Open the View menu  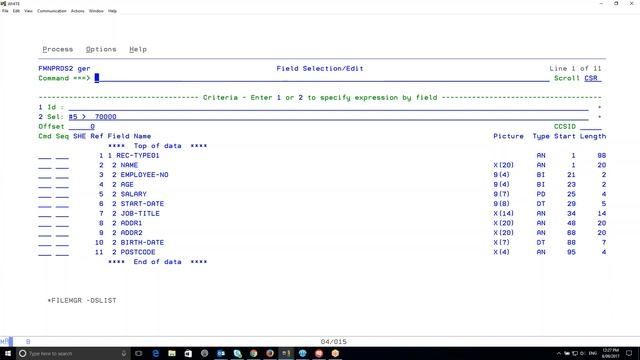28,11
